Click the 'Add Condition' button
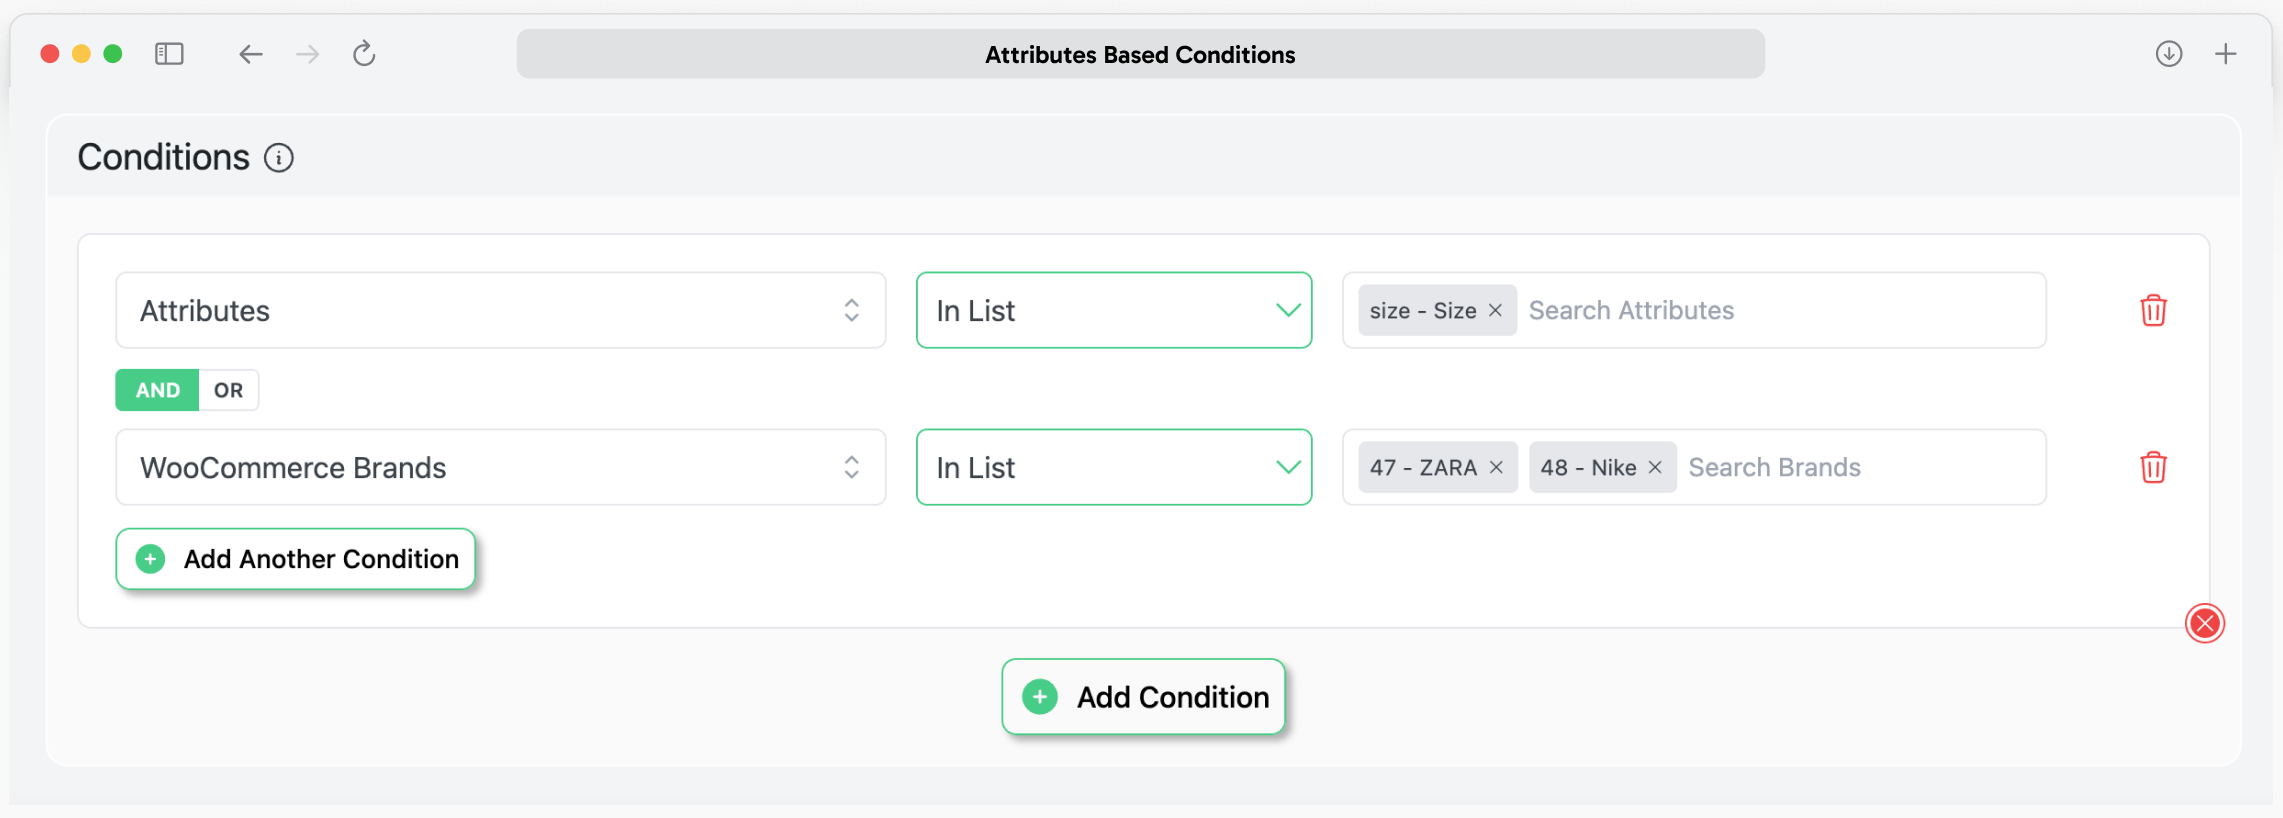The width and height of the screenshot is (2283, 818). click(1143, 697)
